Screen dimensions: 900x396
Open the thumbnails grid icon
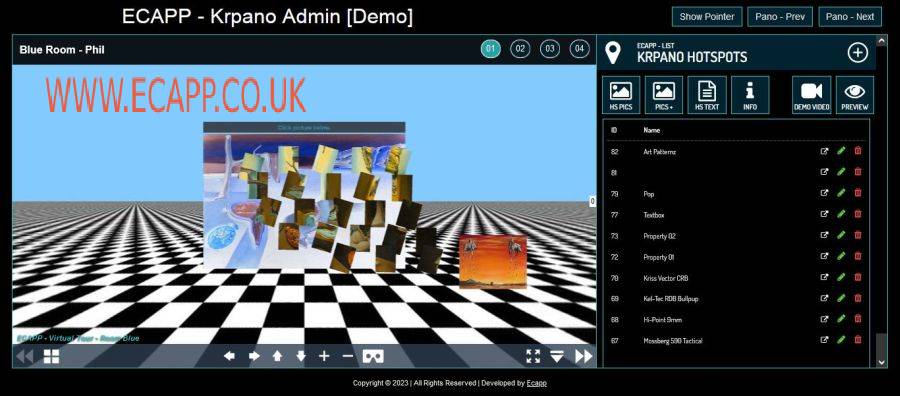[52, 356]
